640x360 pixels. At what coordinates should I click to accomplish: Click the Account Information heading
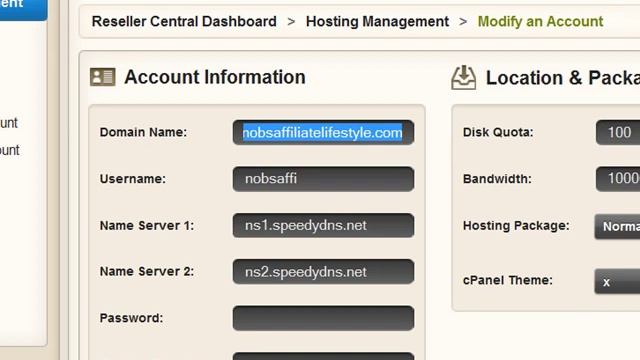215,77
